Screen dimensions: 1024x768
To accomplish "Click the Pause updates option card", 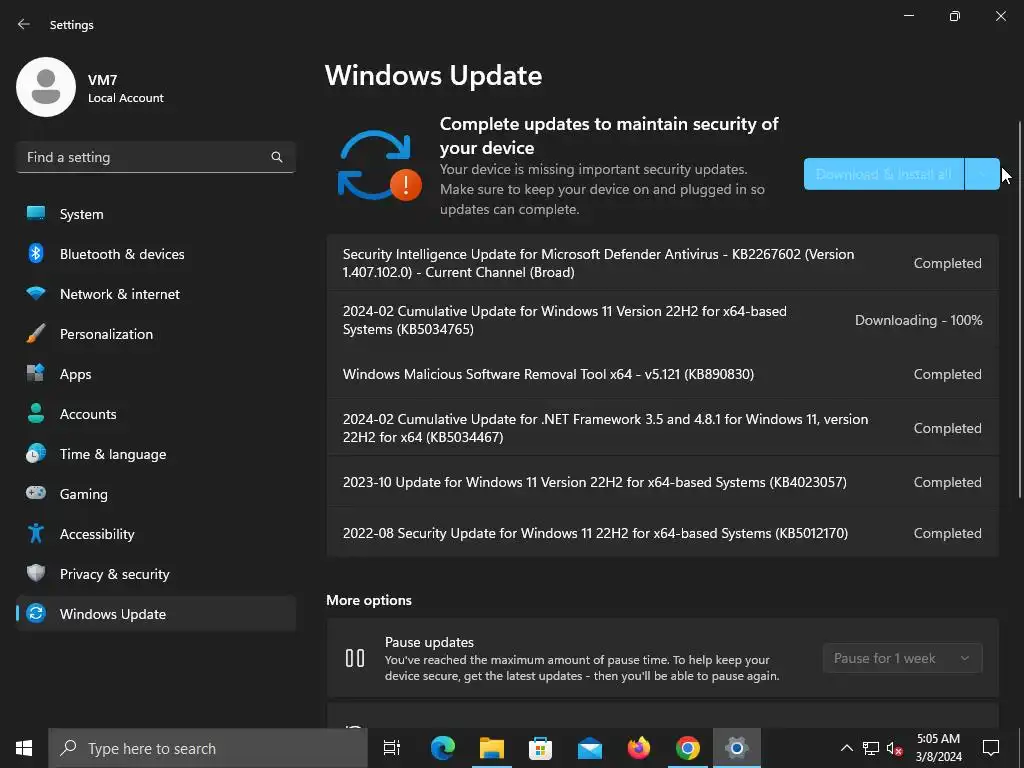I will 662,658.
